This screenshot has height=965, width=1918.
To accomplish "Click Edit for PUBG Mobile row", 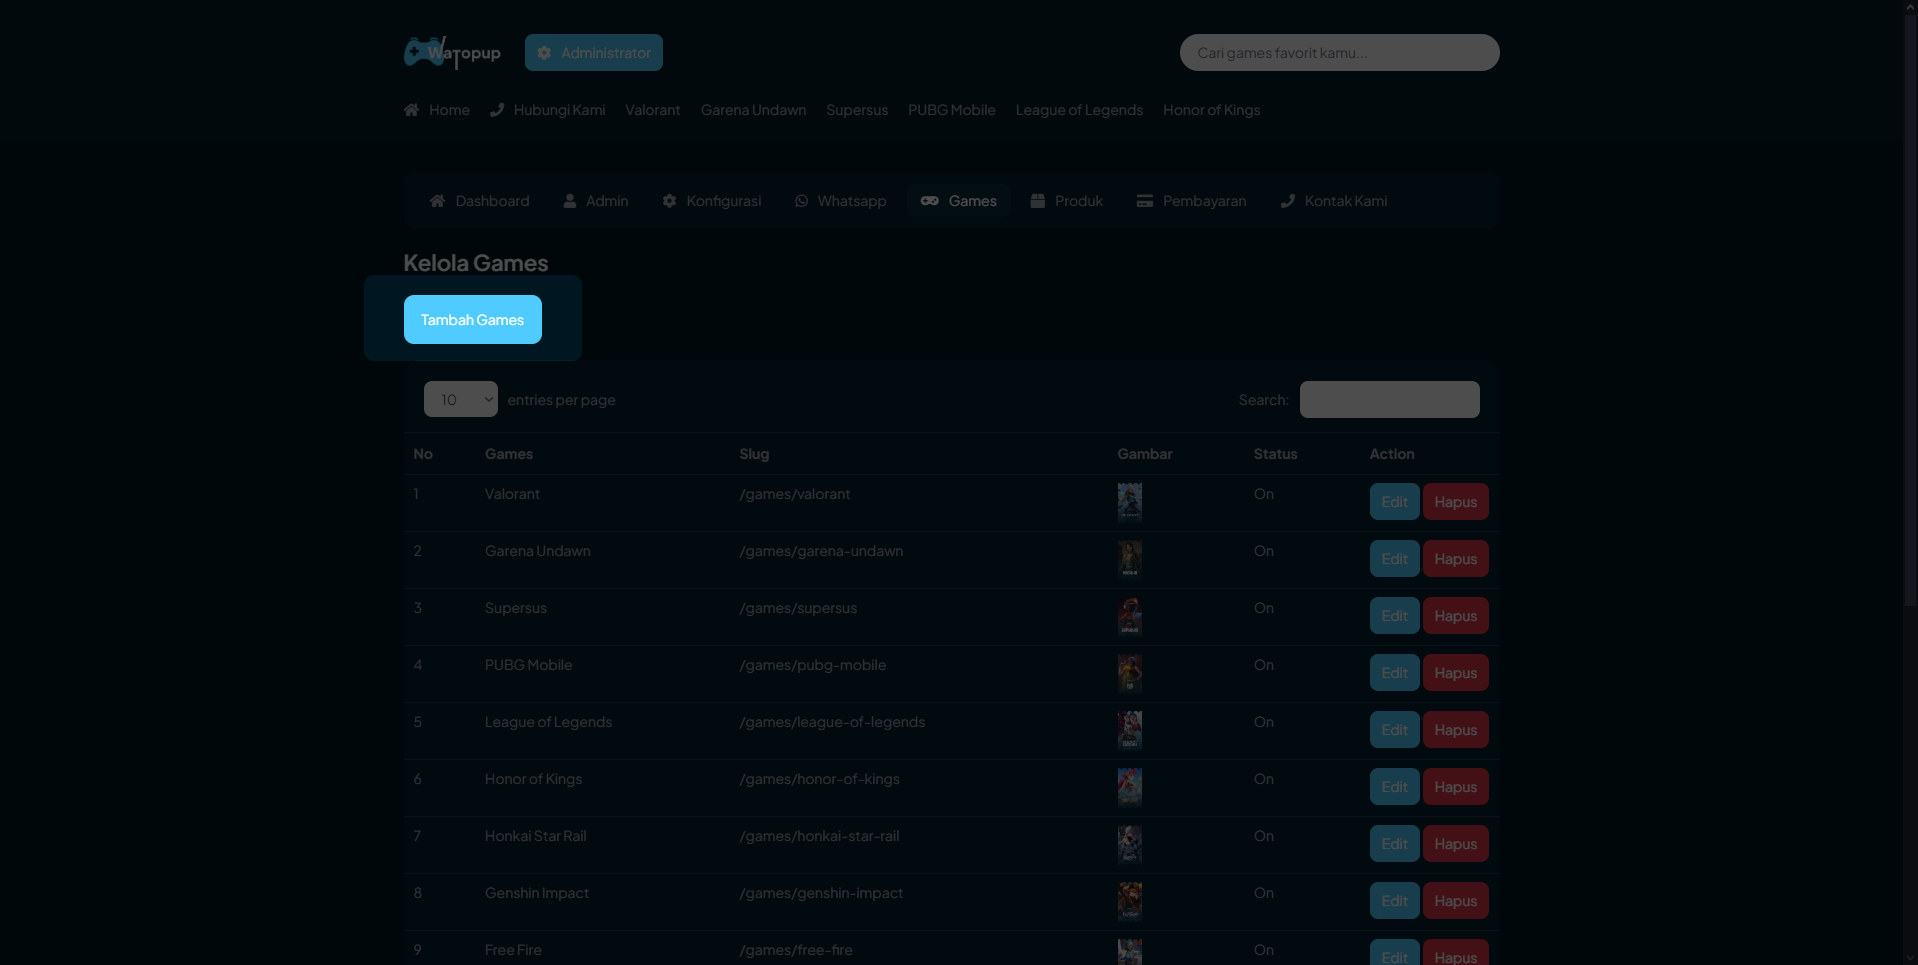I will (1394, 673).
